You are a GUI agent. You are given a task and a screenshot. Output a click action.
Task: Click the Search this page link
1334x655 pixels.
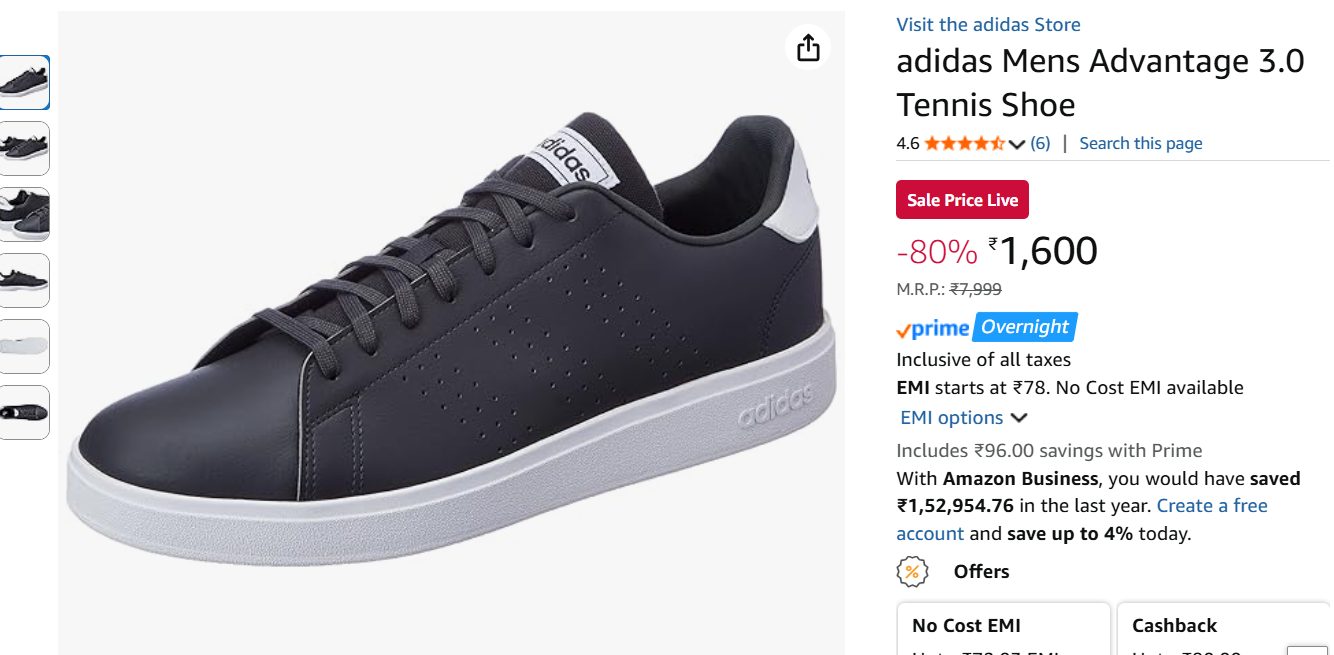point(1140,144)
